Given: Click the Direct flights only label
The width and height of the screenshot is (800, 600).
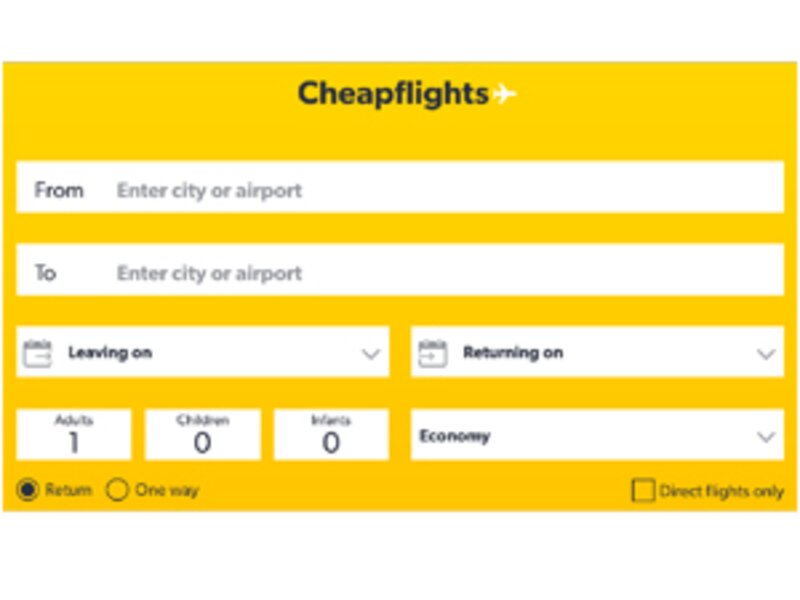Looking at the screenshot, I should [x=720, y=491].
